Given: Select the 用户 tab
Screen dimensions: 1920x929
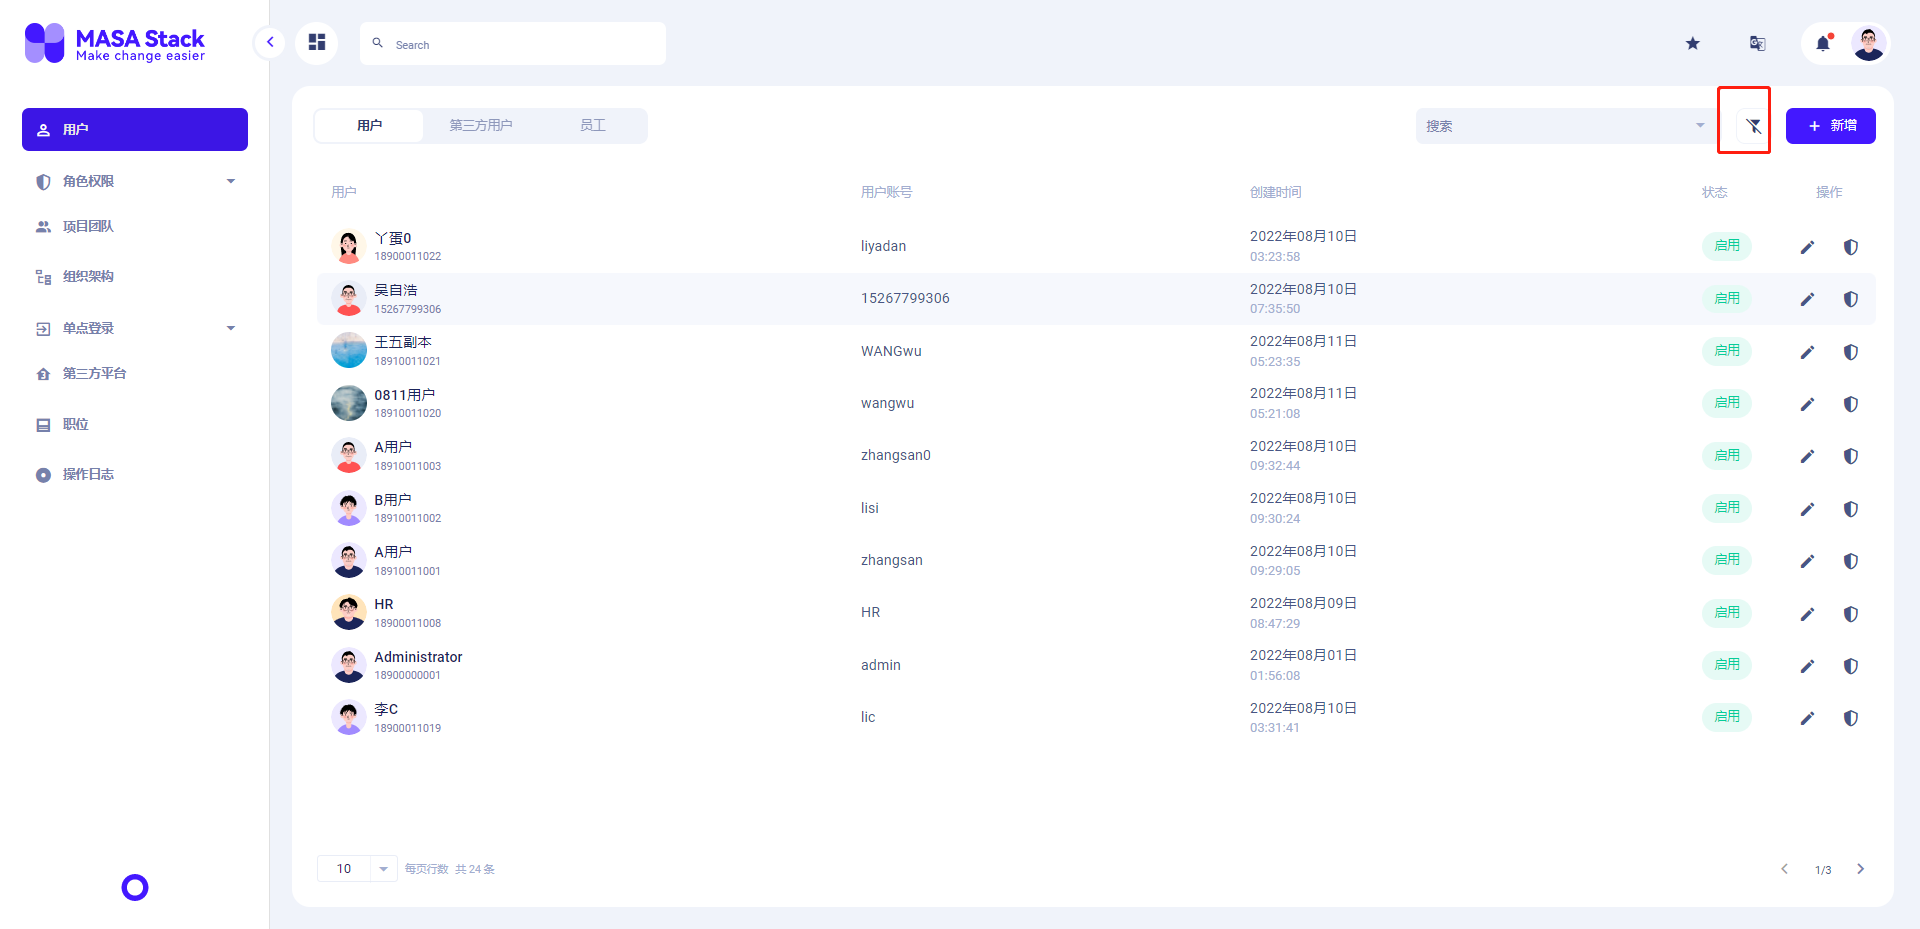Looking at the screenshot, I should point(369,126).
